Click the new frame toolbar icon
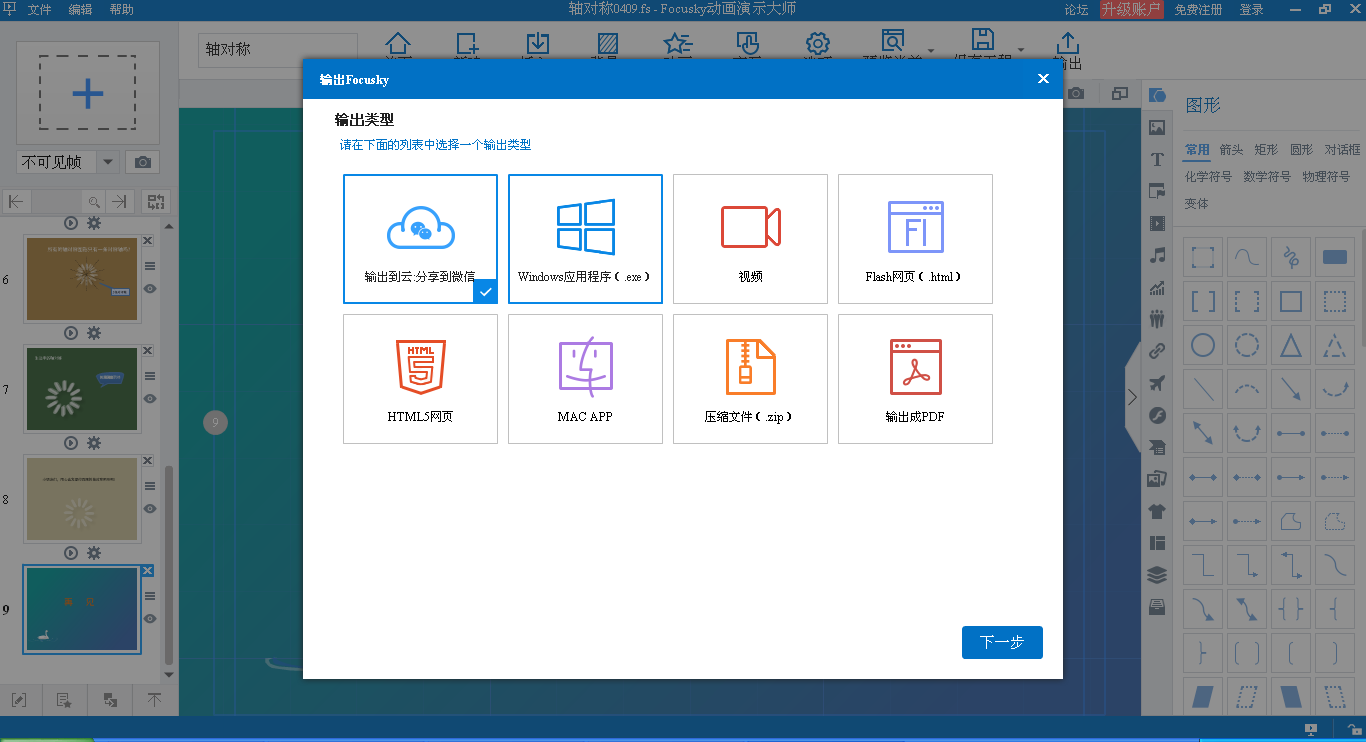Screen dimensions: 1366x742 pyautogui.click(x=467, y=45)
